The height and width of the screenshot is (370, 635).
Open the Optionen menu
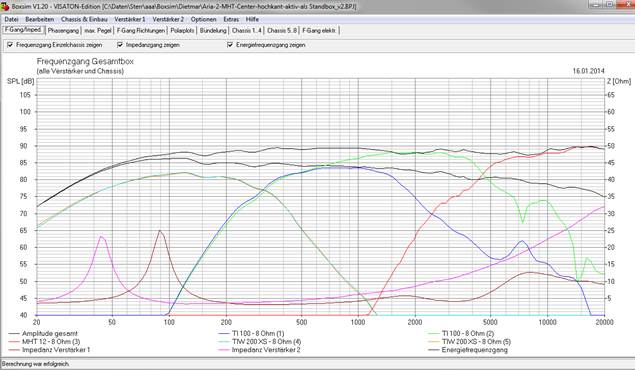pos(203,19)
